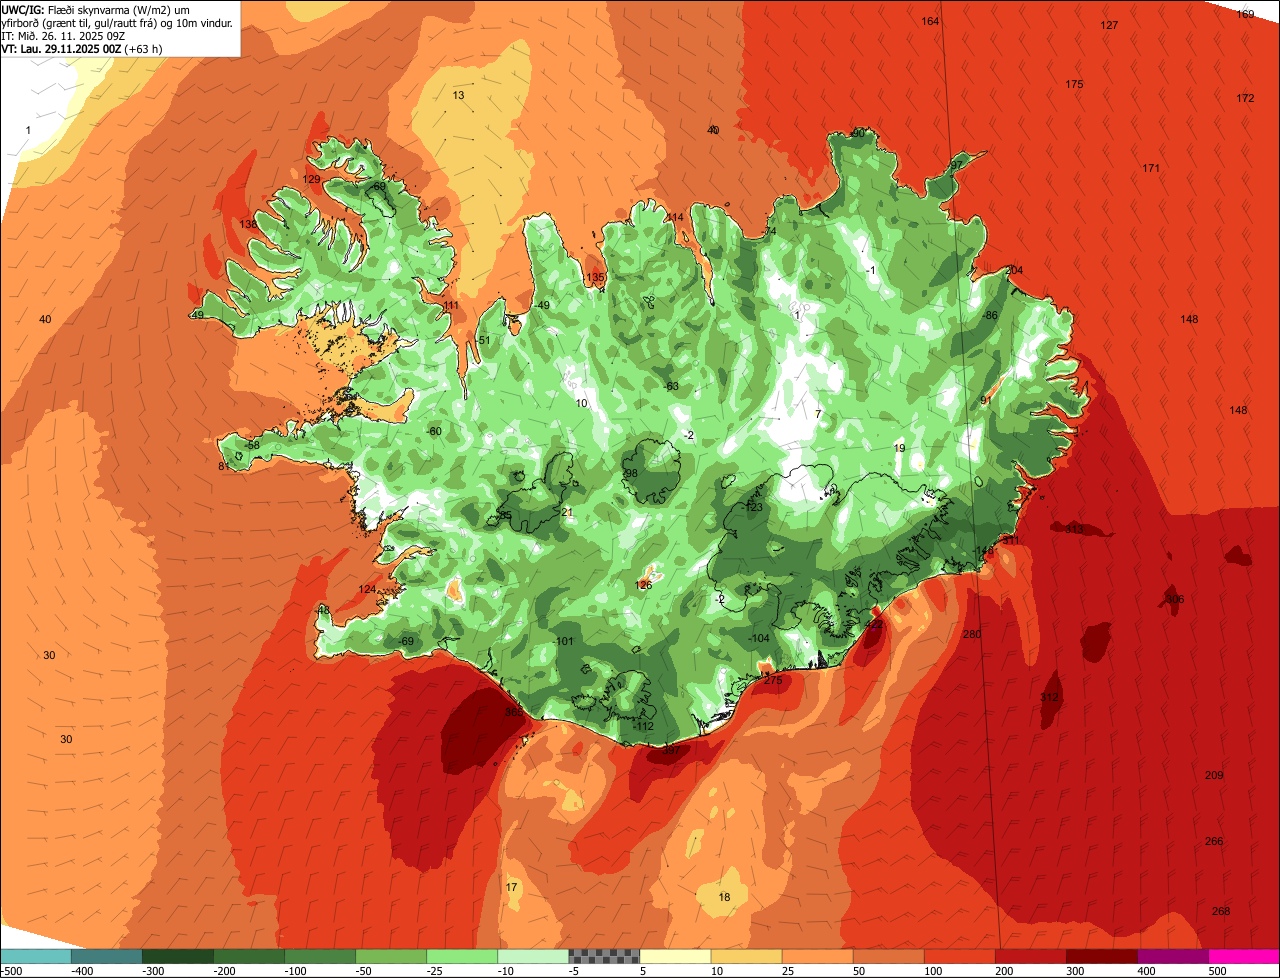Click the map value 164
Image resolution: width=1280 pixels, height=978 pixels.
[930, 21]
